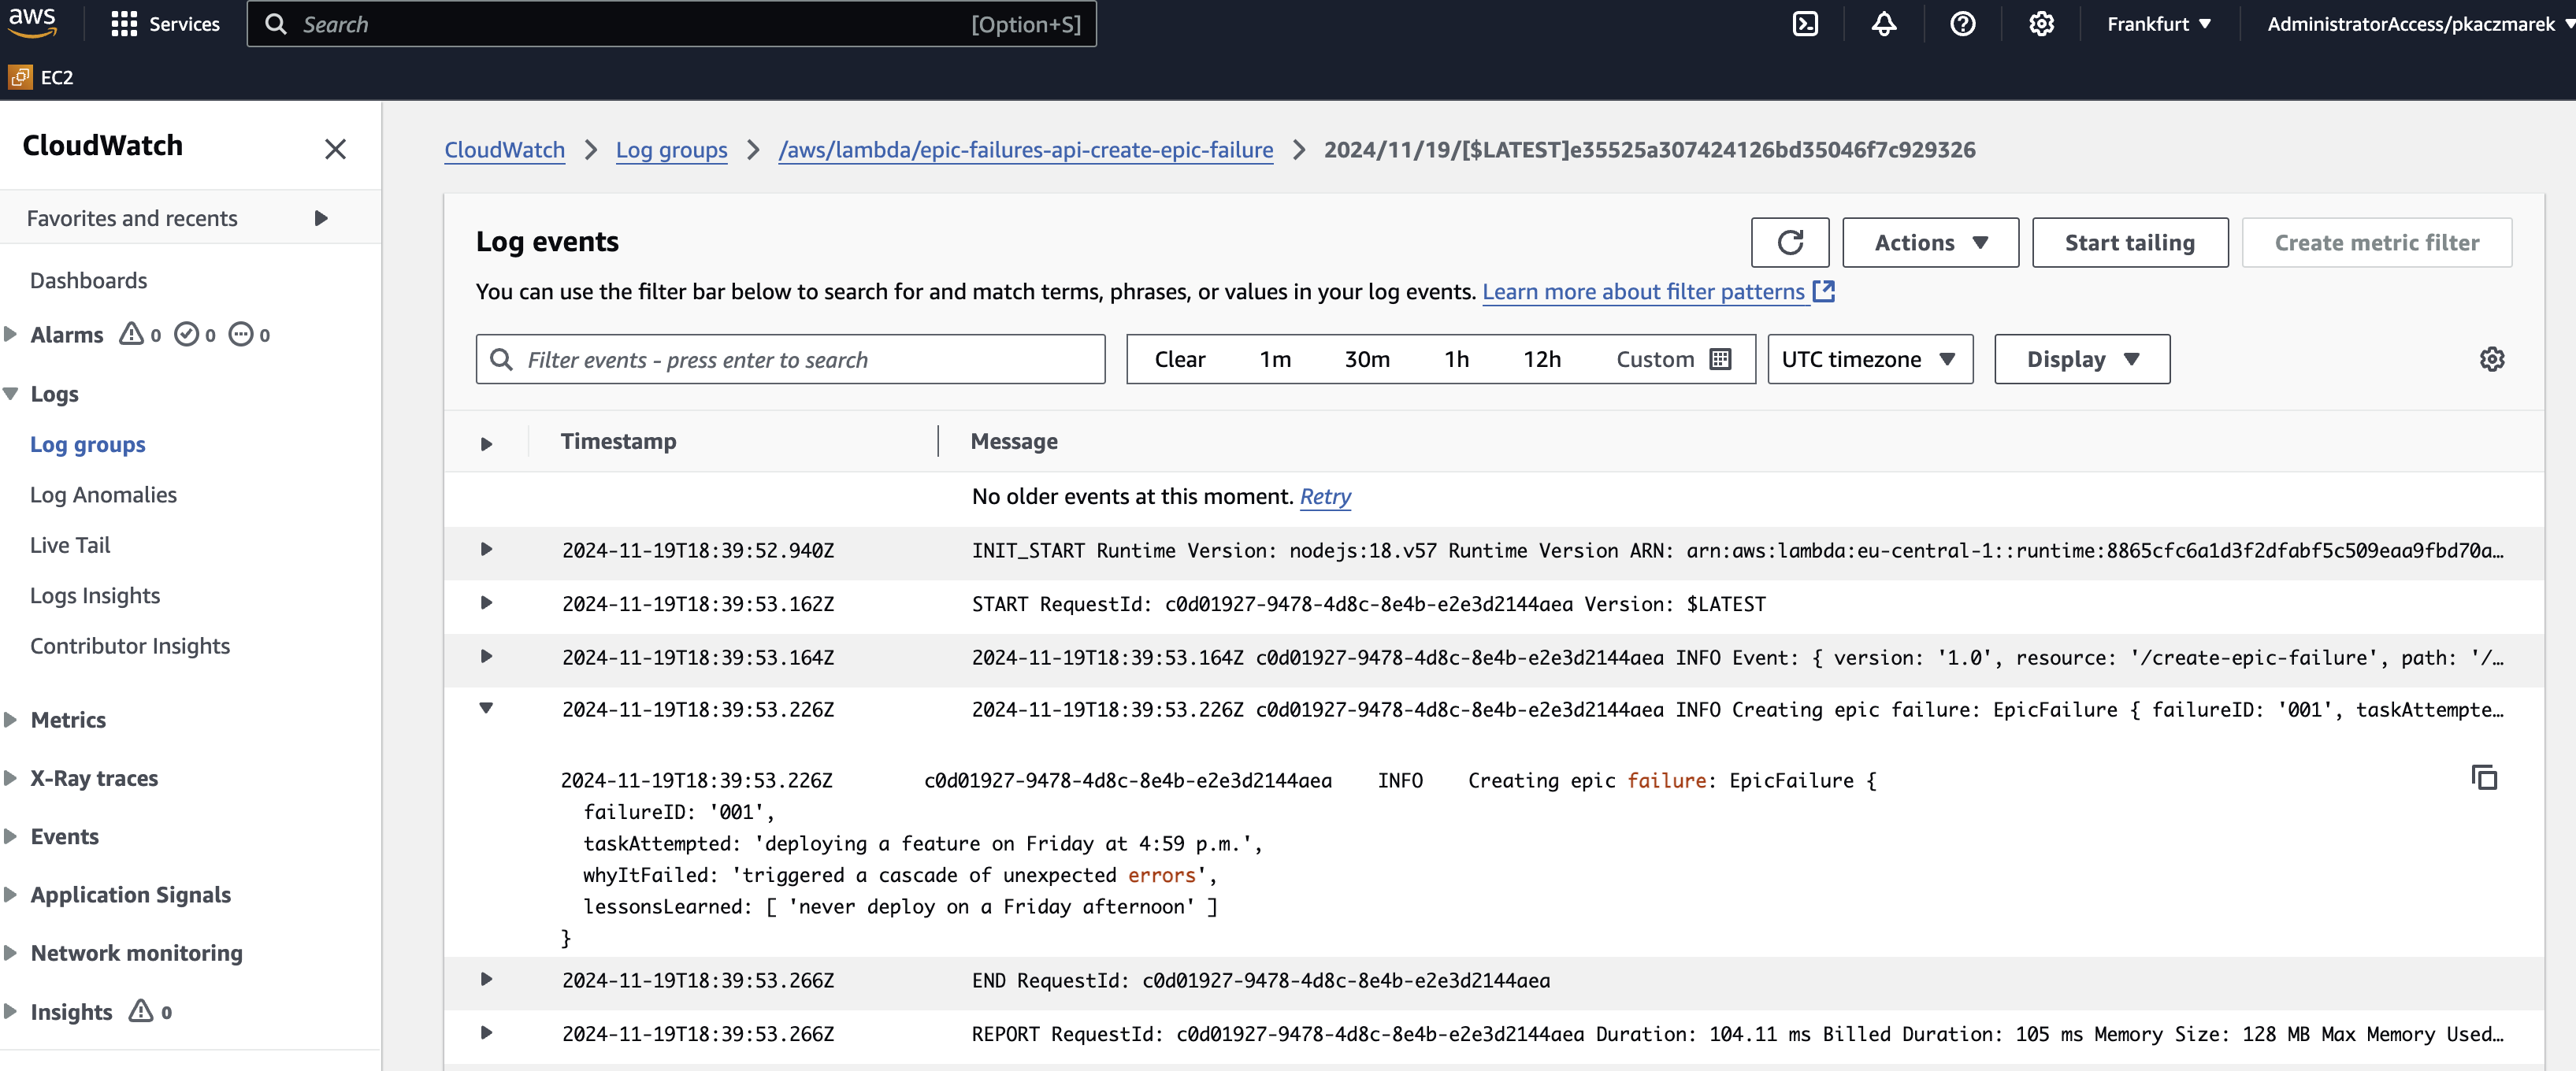Expand the Events section
Viewport: 2576px width, 1071px height.
point(11,836)
